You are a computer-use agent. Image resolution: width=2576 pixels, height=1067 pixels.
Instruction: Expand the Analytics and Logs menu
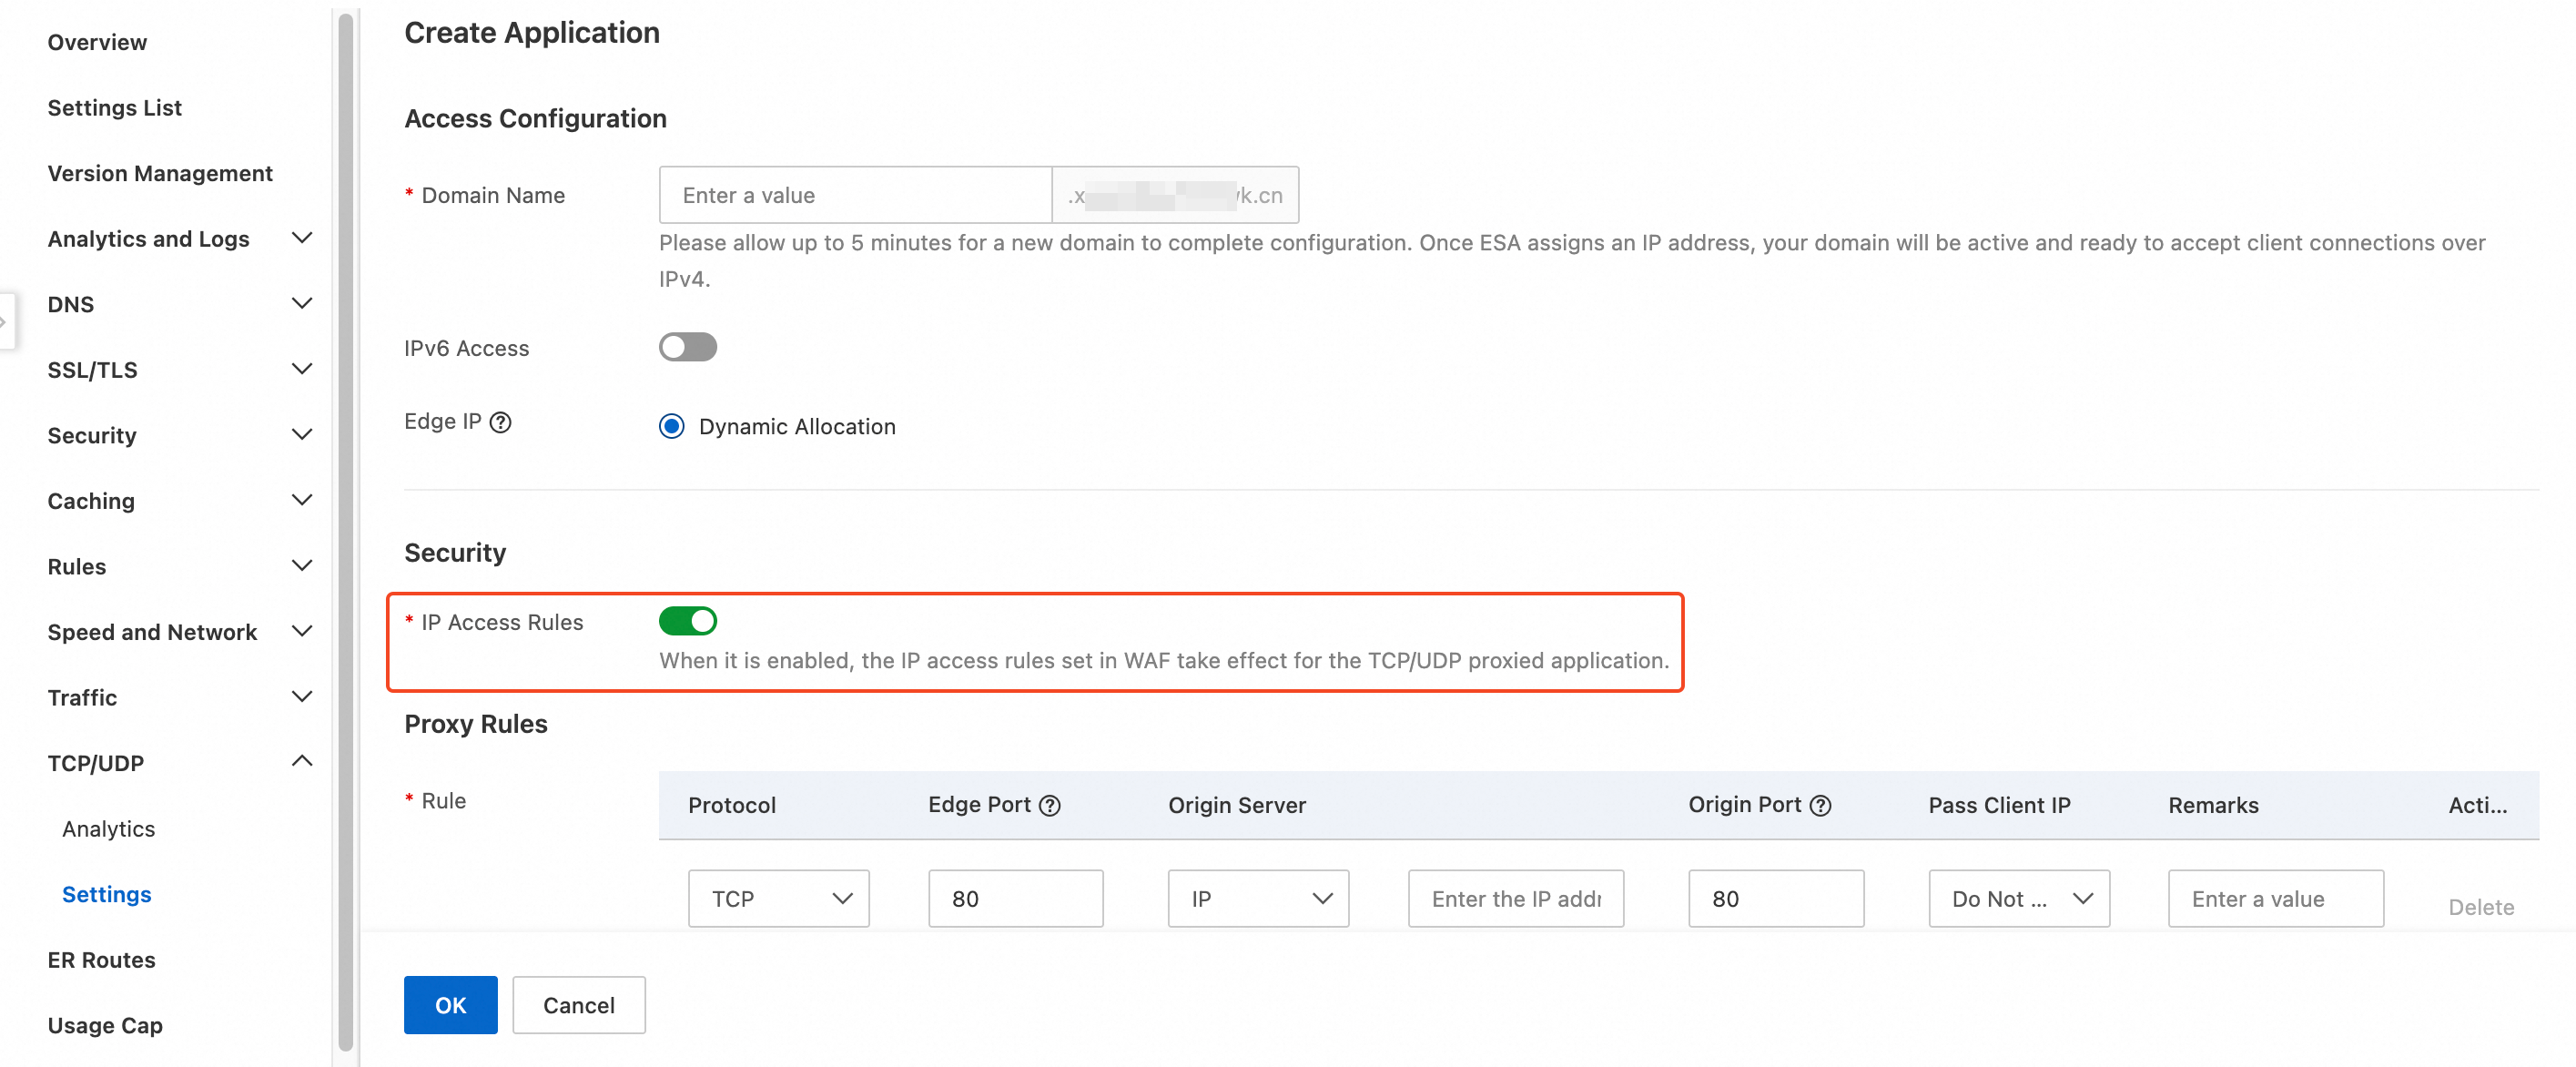[301, 238]
